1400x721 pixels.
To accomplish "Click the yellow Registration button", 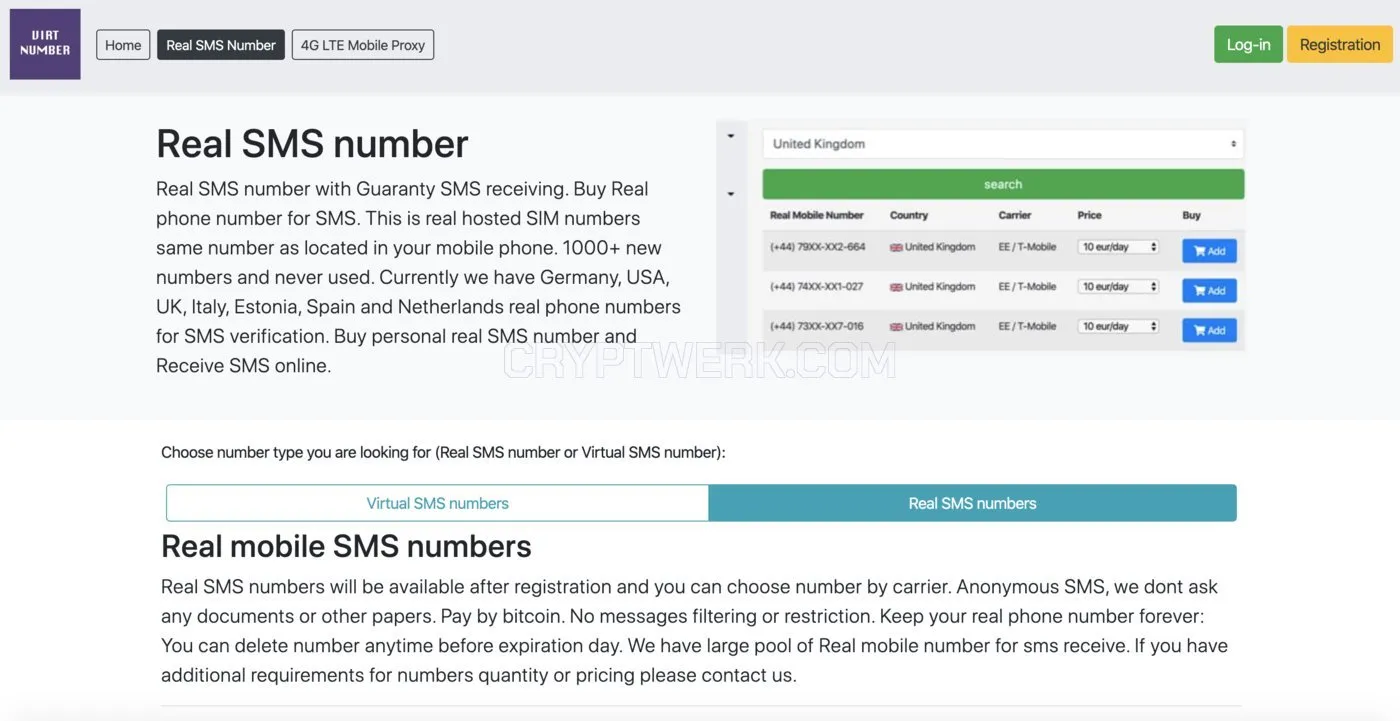I will [1340, 44].
